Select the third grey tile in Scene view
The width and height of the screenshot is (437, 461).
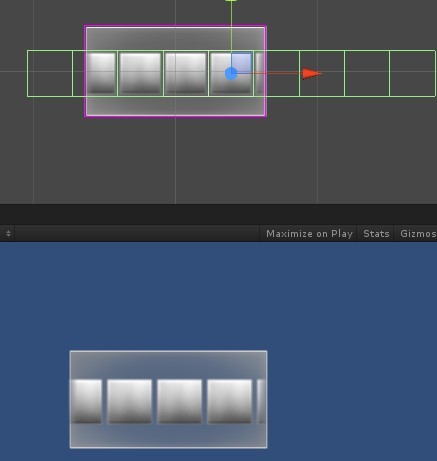coord(186,73)
